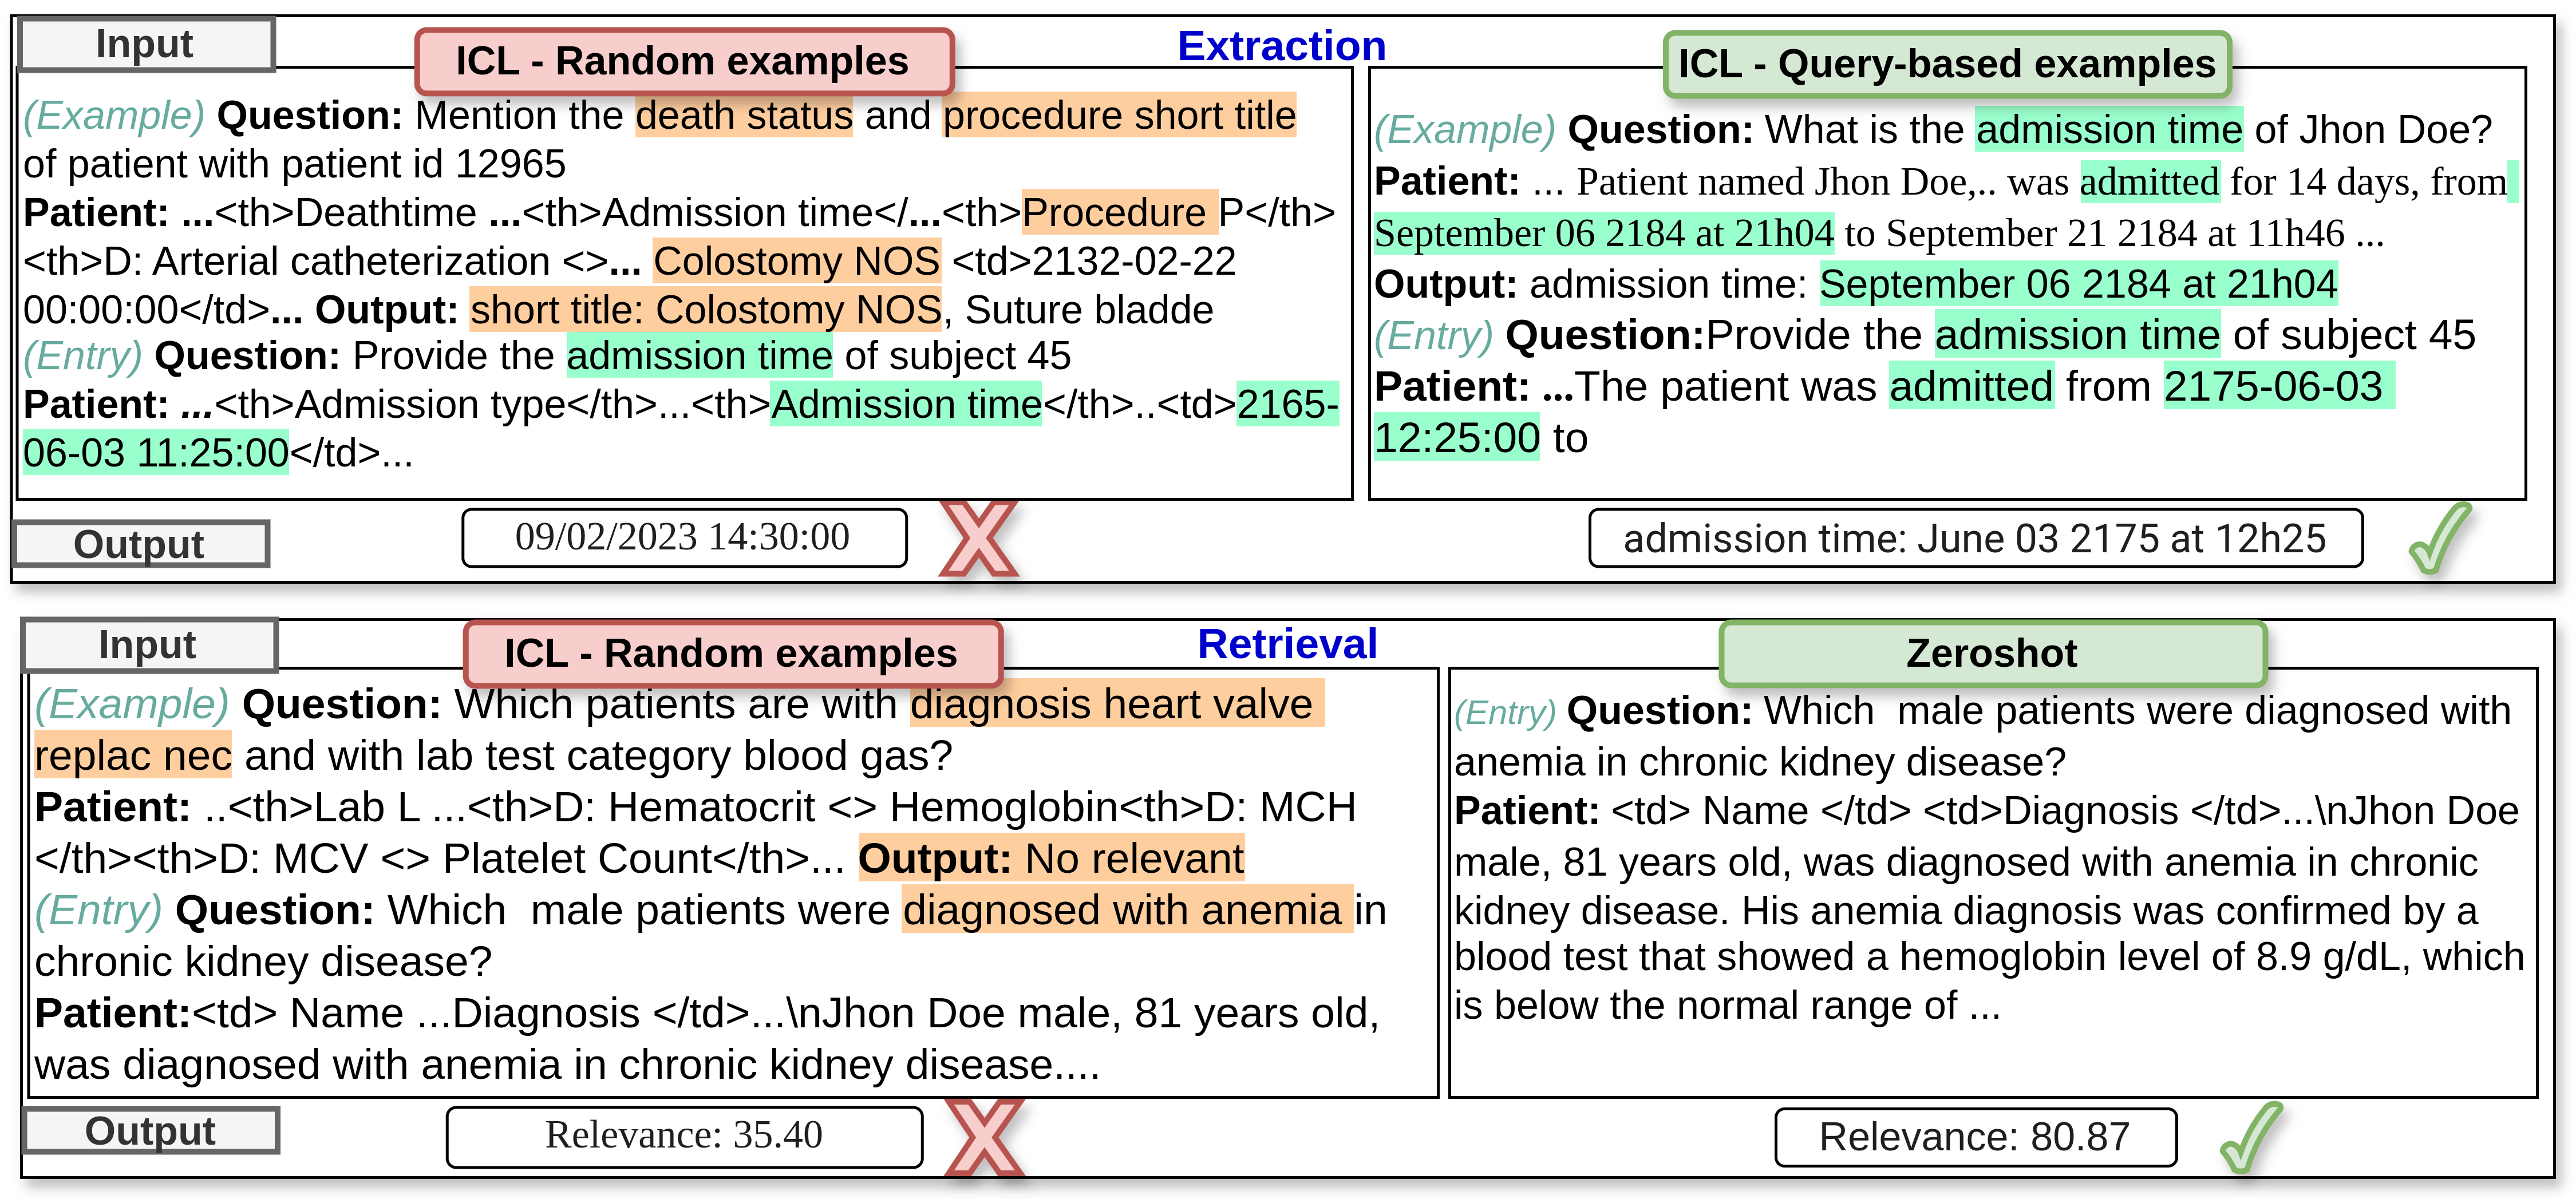The image size is (2576, 1199).
Task: Click the bottom Output label box
Action: (150, 1131)
